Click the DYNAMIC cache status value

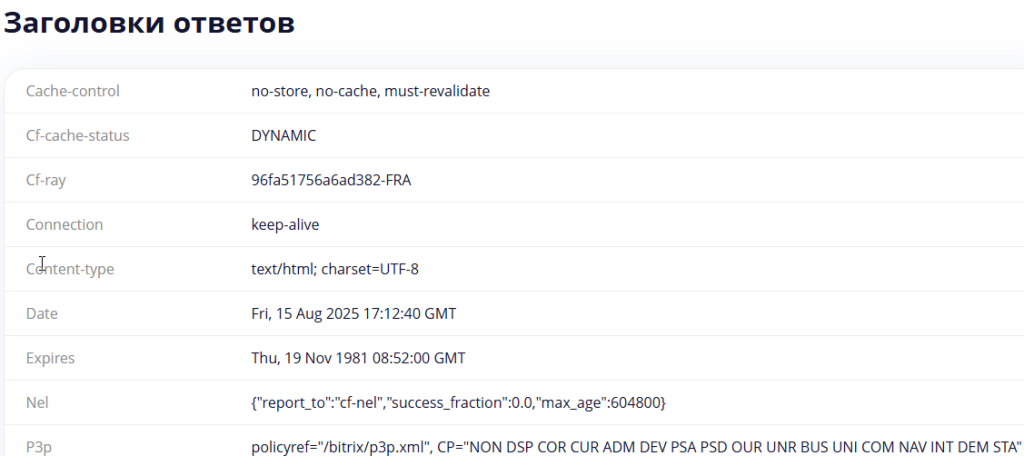tap(284, 136)
